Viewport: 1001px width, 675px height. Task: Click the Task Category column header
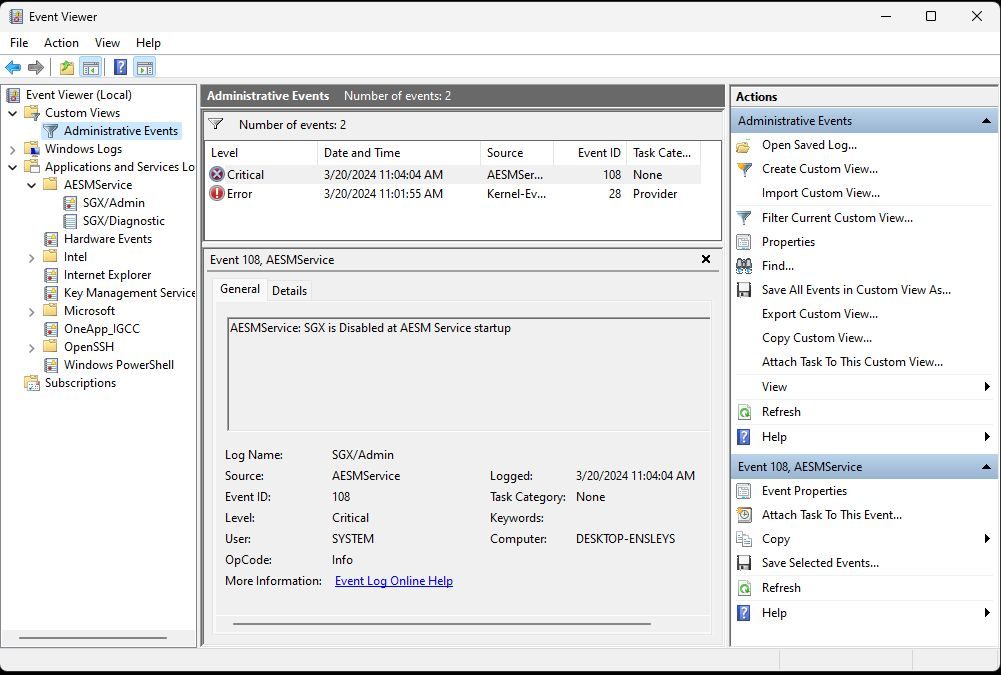663,153
